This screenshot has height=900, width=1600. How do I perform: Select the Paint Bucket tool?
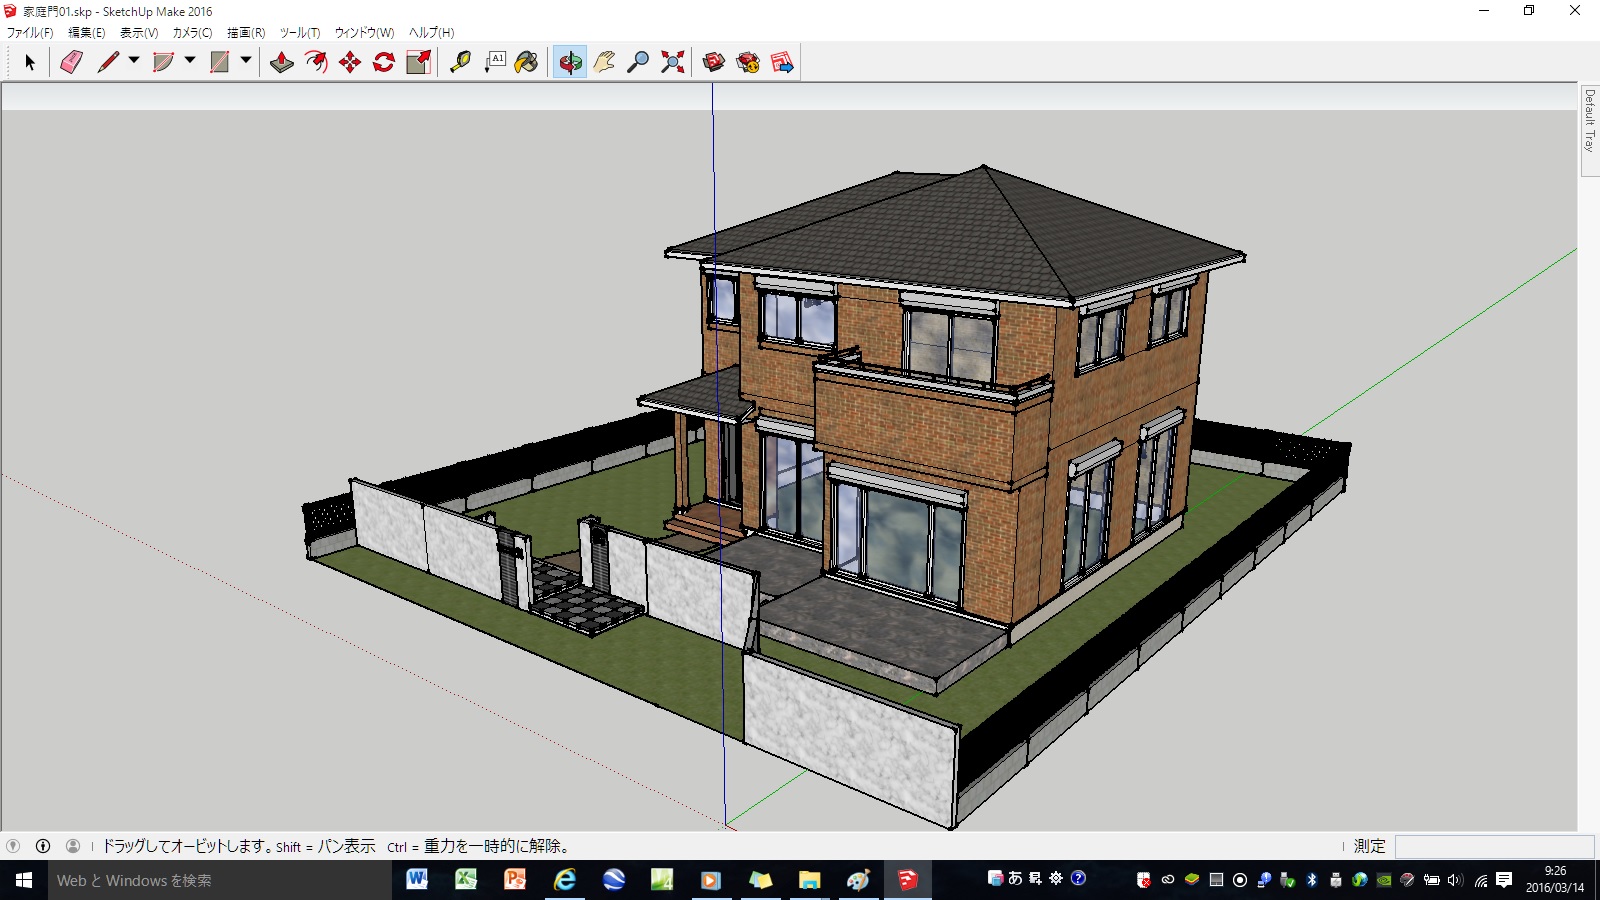click(527, 62)
